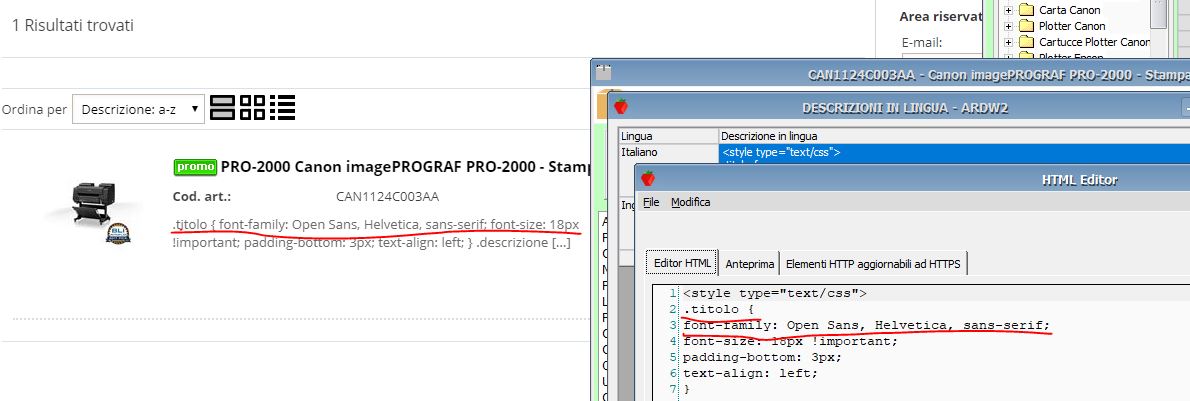
Task: Click the strawberry icon in HTML Editor title bar
Action: [647, 178]
